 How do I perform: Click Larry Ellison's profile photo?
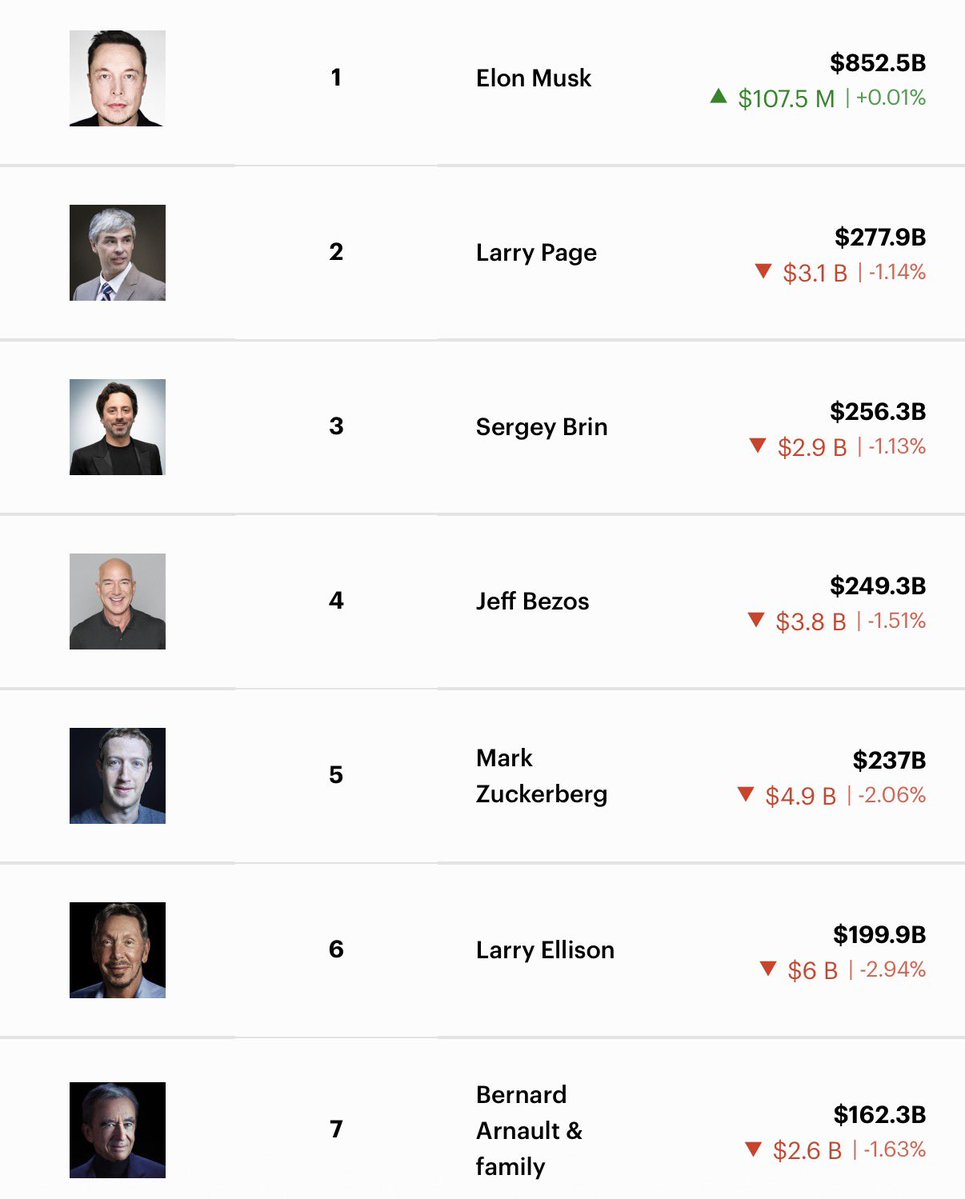[117, 950]
